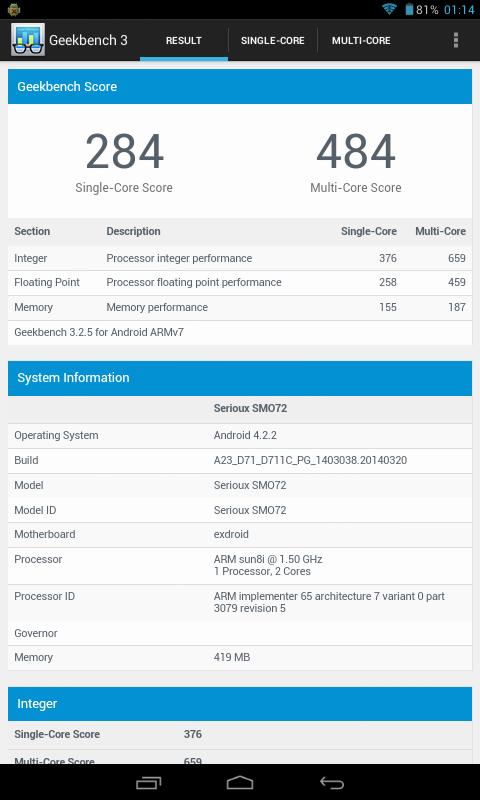480x800 pixels.
Task: Open the three-dot overflow menu
Action: pos(456,40)
